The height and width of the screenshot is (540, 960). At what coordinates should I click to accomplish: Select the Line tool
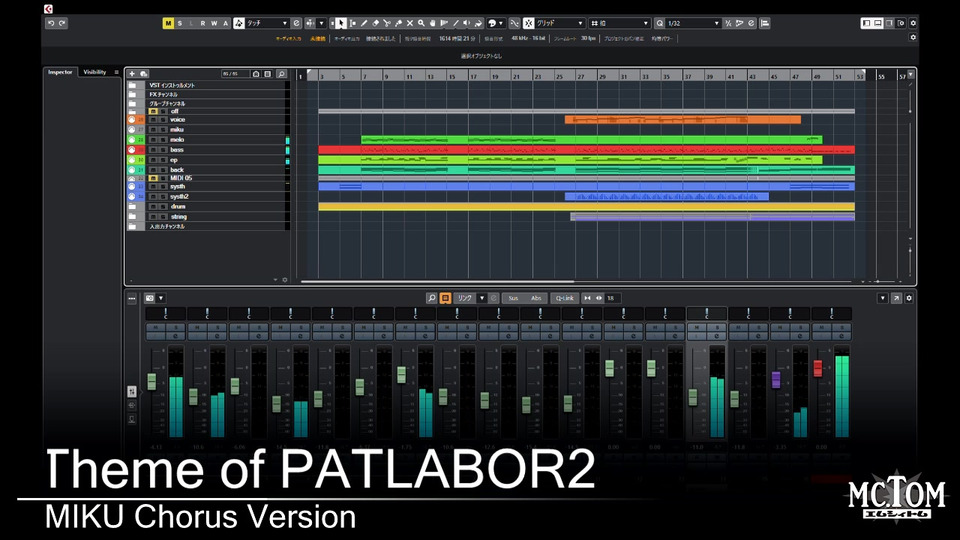(456, 23)
